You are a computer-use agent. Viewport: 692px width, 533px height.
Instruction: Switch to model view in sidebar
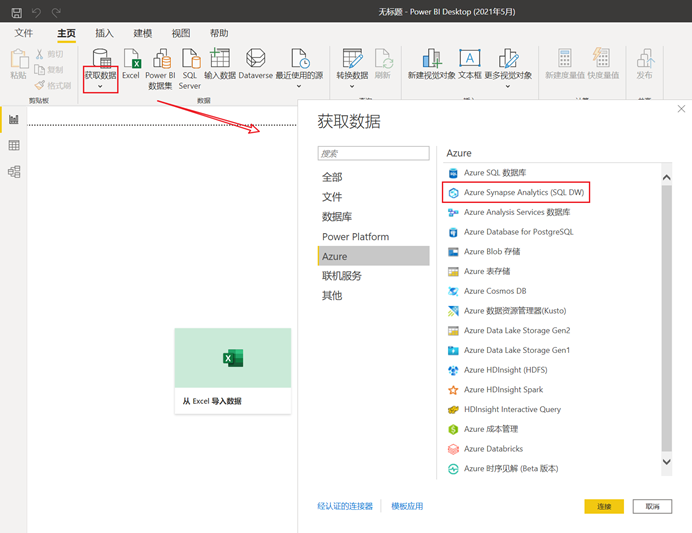[14, 172]
